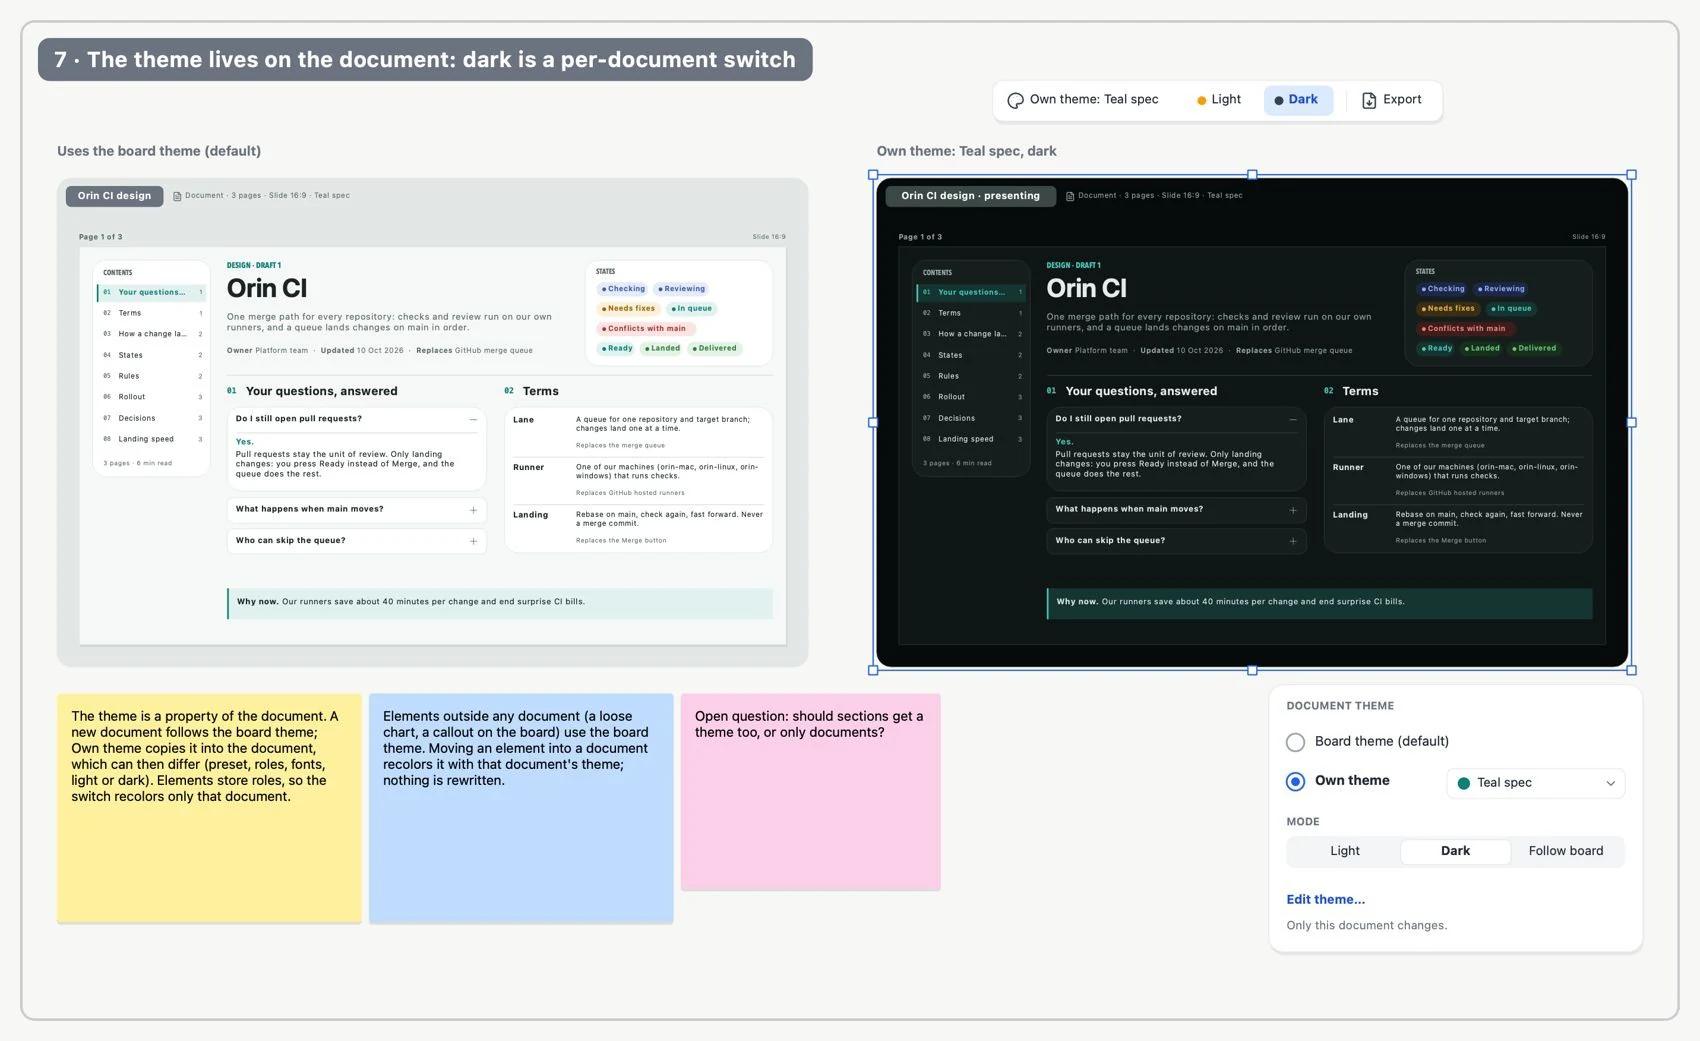Click the document icon in the light document header
Screen dimensions: 1700x1041
click(177, 196)
